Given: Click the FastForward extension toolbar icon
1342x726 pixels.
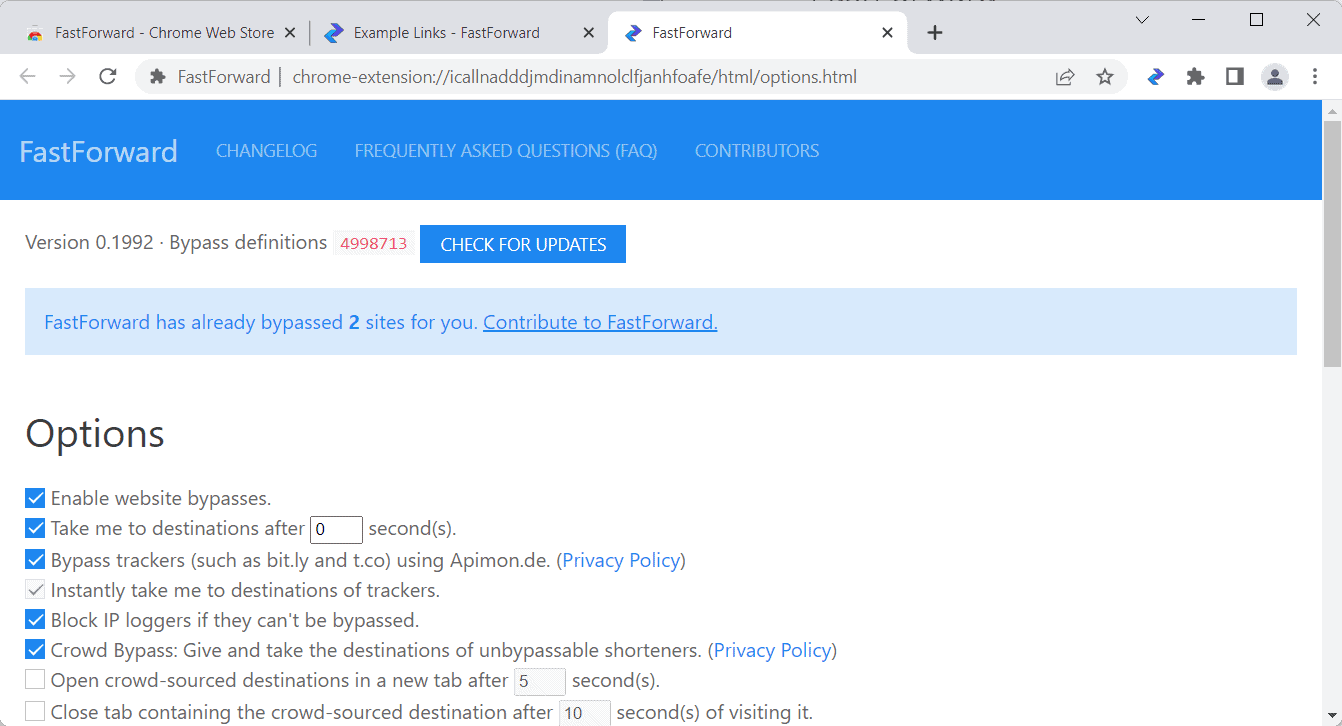Looking at the screenshot, I should [1156, 77].
